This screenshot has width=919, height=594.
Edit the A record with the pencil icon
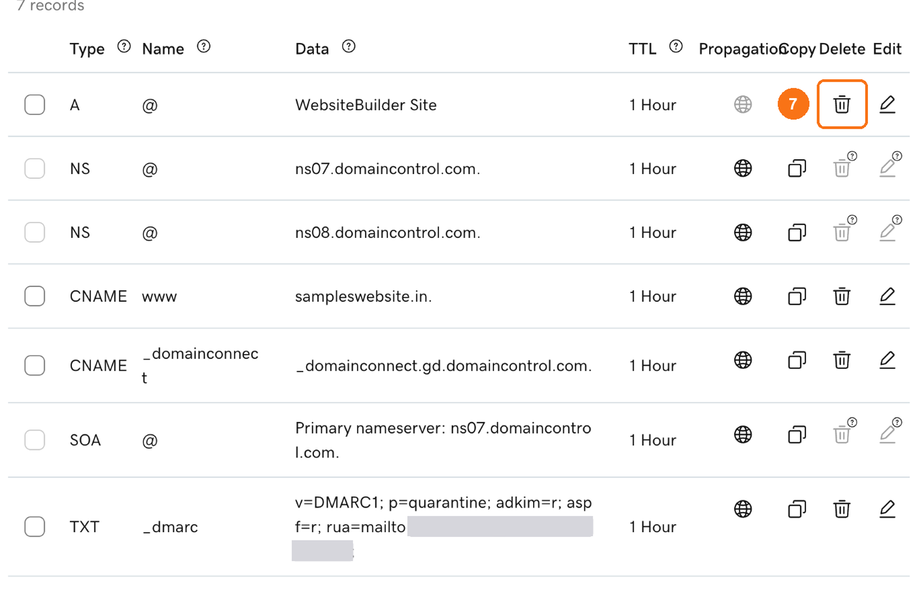[887, 104]
